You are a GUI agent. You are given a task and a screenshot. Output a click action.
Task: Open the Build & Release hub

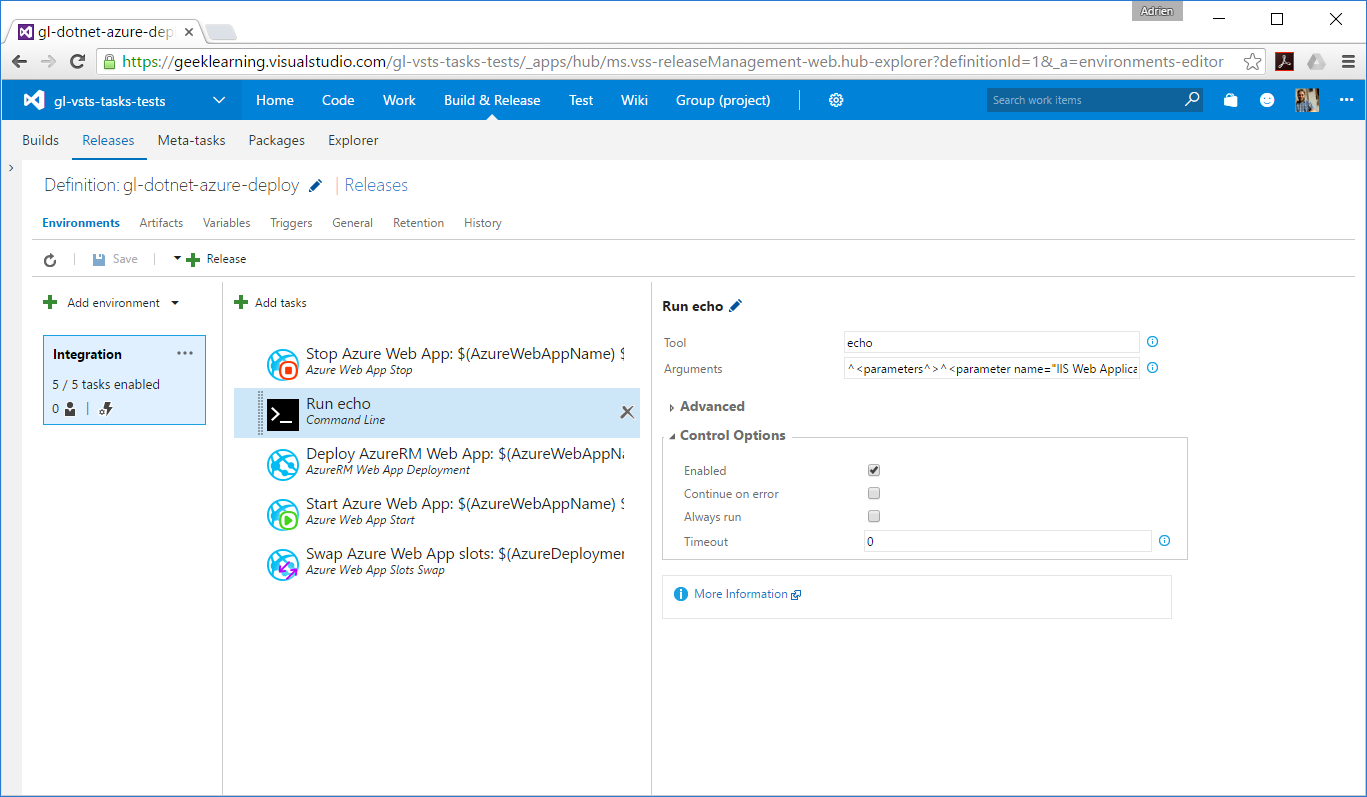click(x=492, y=100)
